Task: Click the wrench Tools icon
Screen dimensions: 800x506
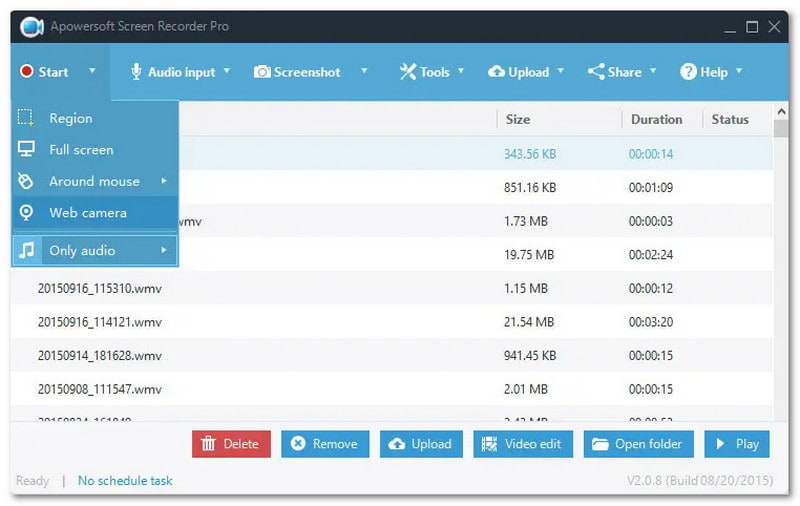Action: (408, 71)
